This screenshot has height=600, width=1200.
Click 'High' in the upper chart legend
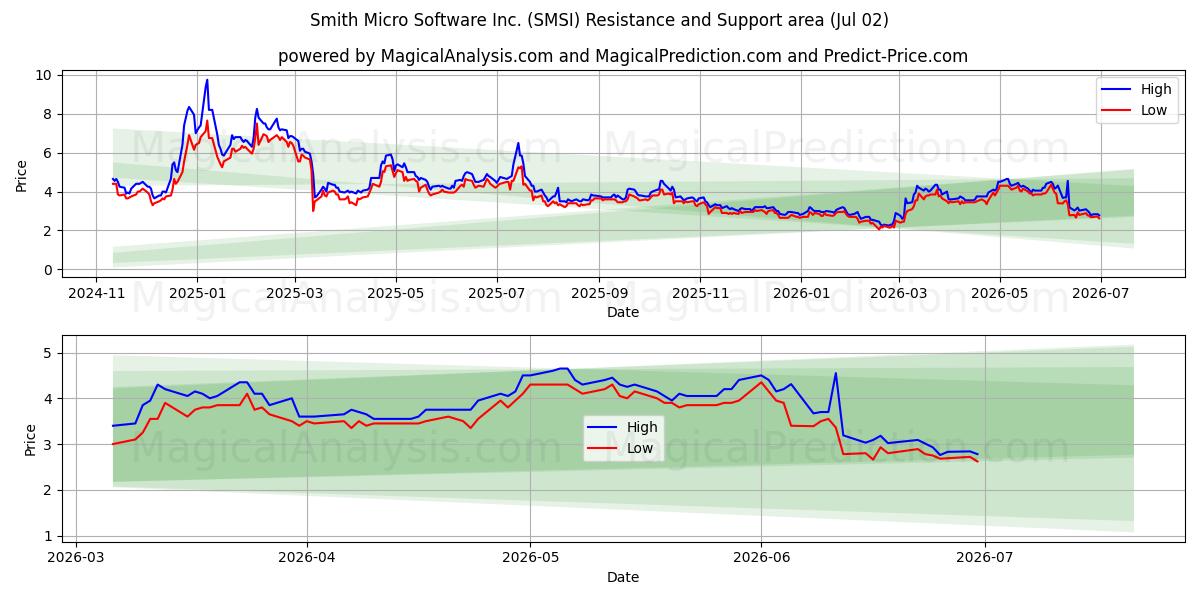(x=1156, y=90)
